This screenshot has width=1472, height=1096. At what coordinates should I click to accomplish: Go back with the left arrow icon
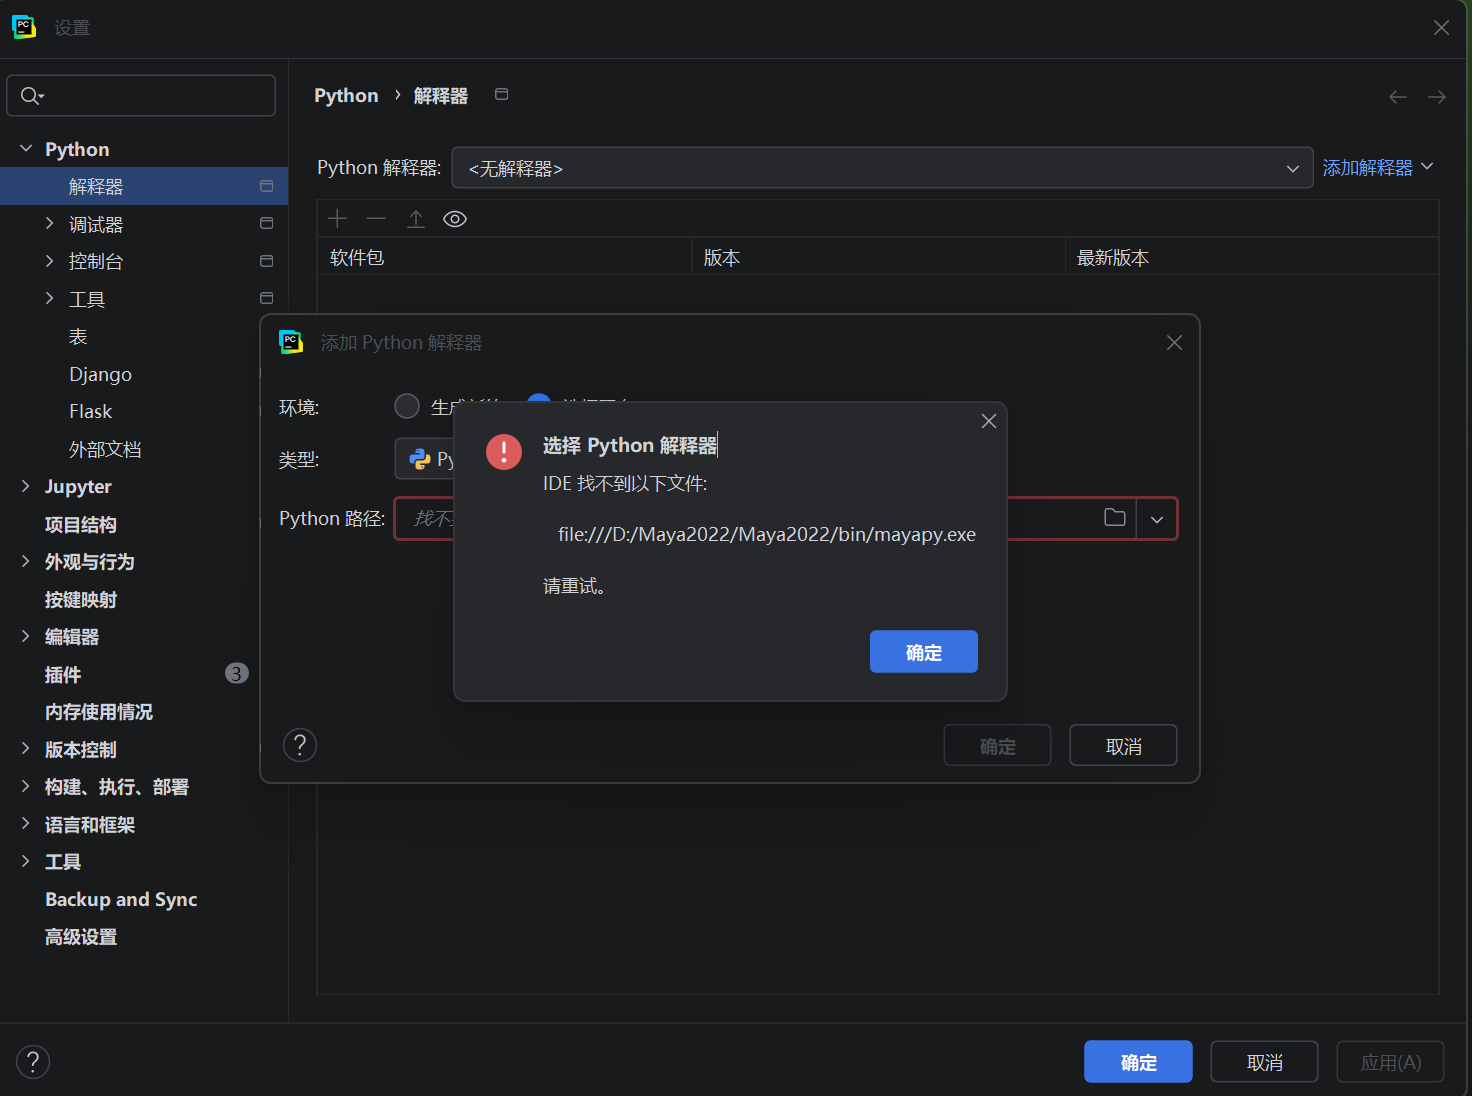coord(1398,96)
